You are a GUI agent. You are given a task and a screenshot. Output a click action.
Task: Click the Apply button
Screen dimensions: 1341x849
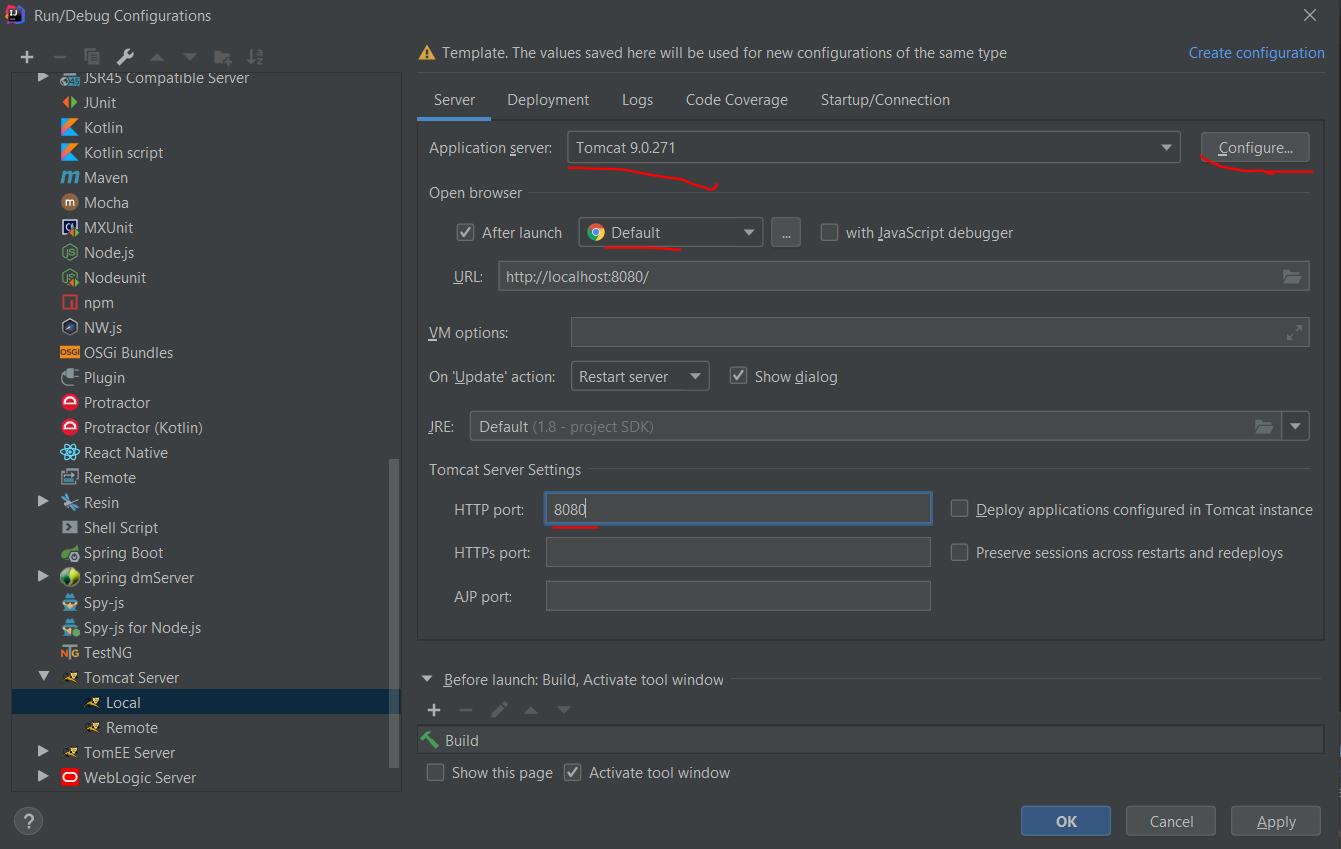[1276, 821]
